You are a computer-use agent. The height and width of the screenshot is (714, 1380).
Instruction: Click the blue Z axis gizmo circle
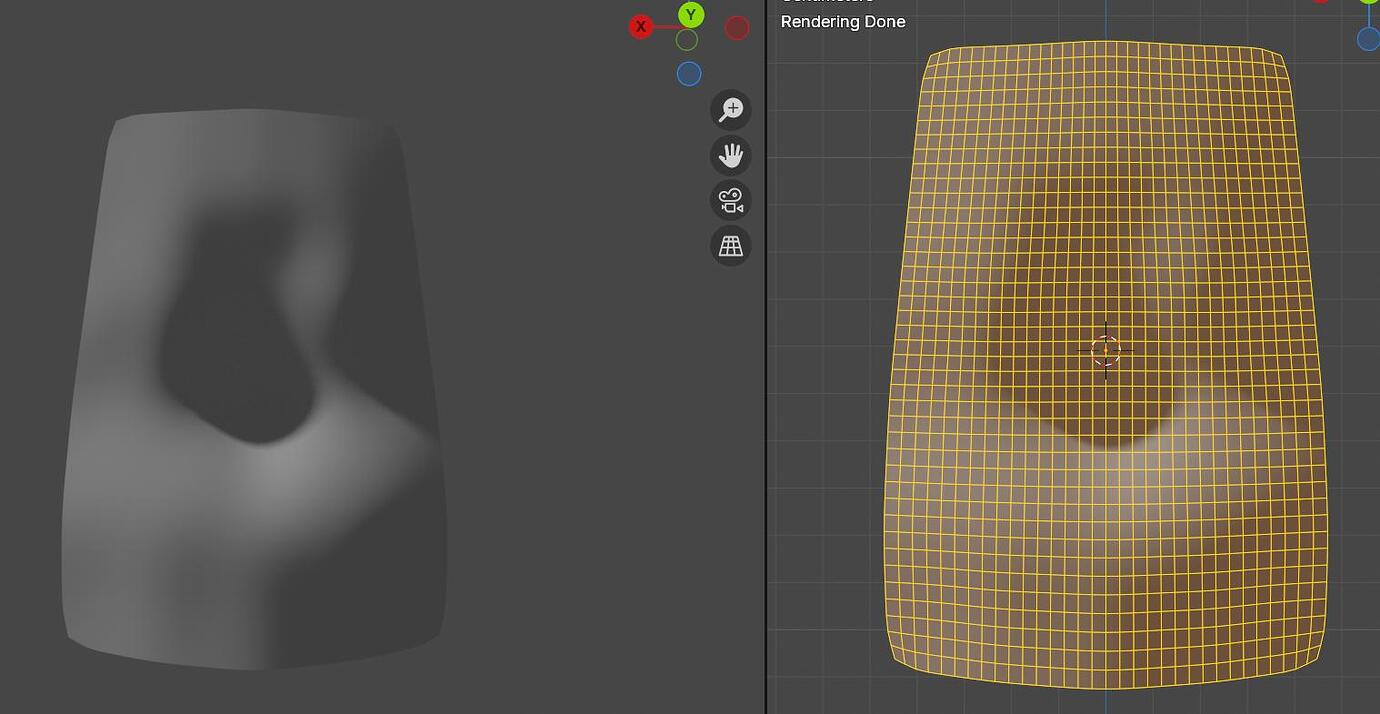[x=689, y=74]
